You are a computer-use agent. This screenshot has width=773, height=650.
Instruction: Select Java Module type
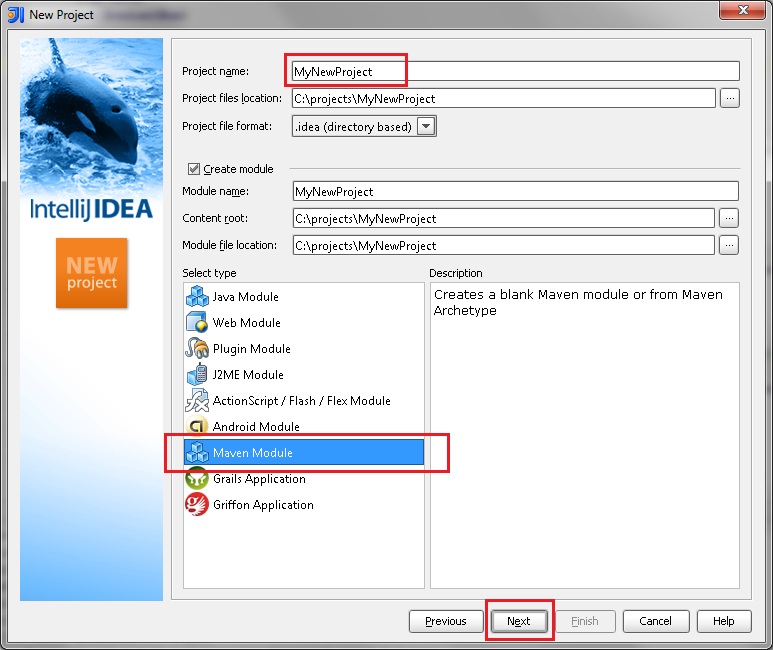(x=304, y=296)
